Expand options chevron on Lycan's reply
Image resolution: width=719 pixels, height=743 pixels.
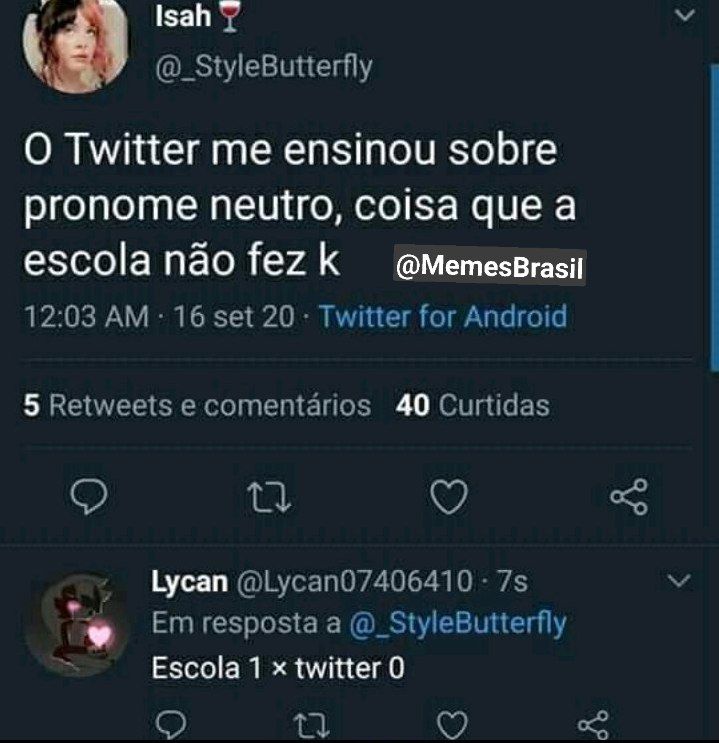(679, 580)
